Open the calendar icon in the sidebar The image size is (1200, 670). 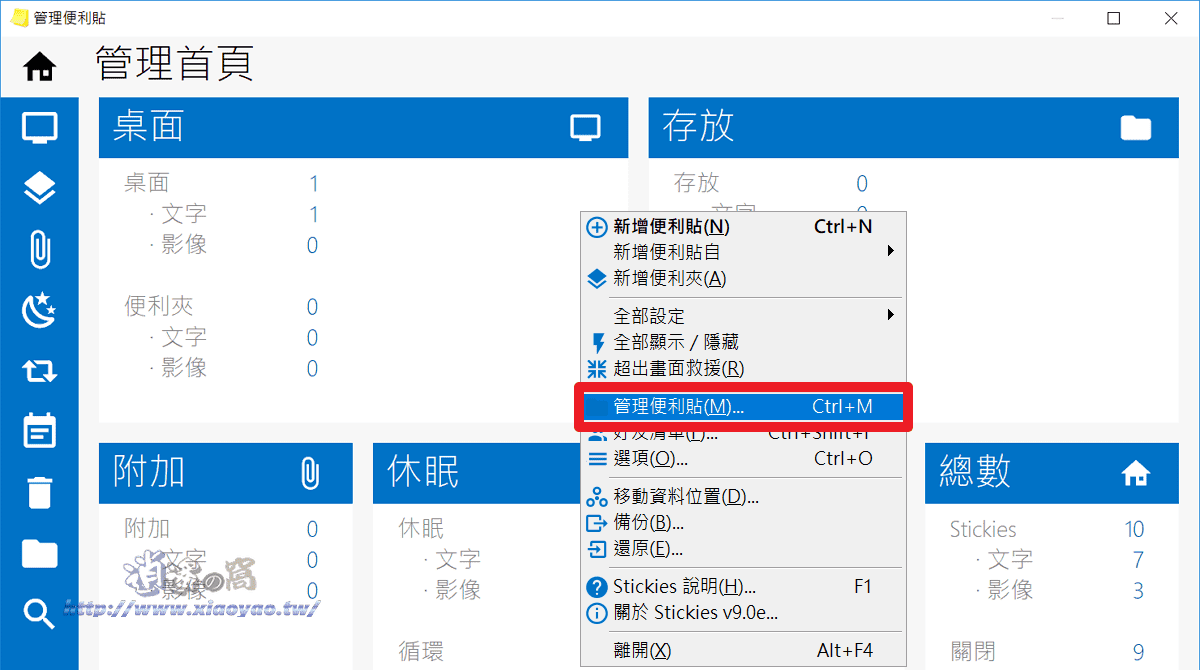(40, 431)
